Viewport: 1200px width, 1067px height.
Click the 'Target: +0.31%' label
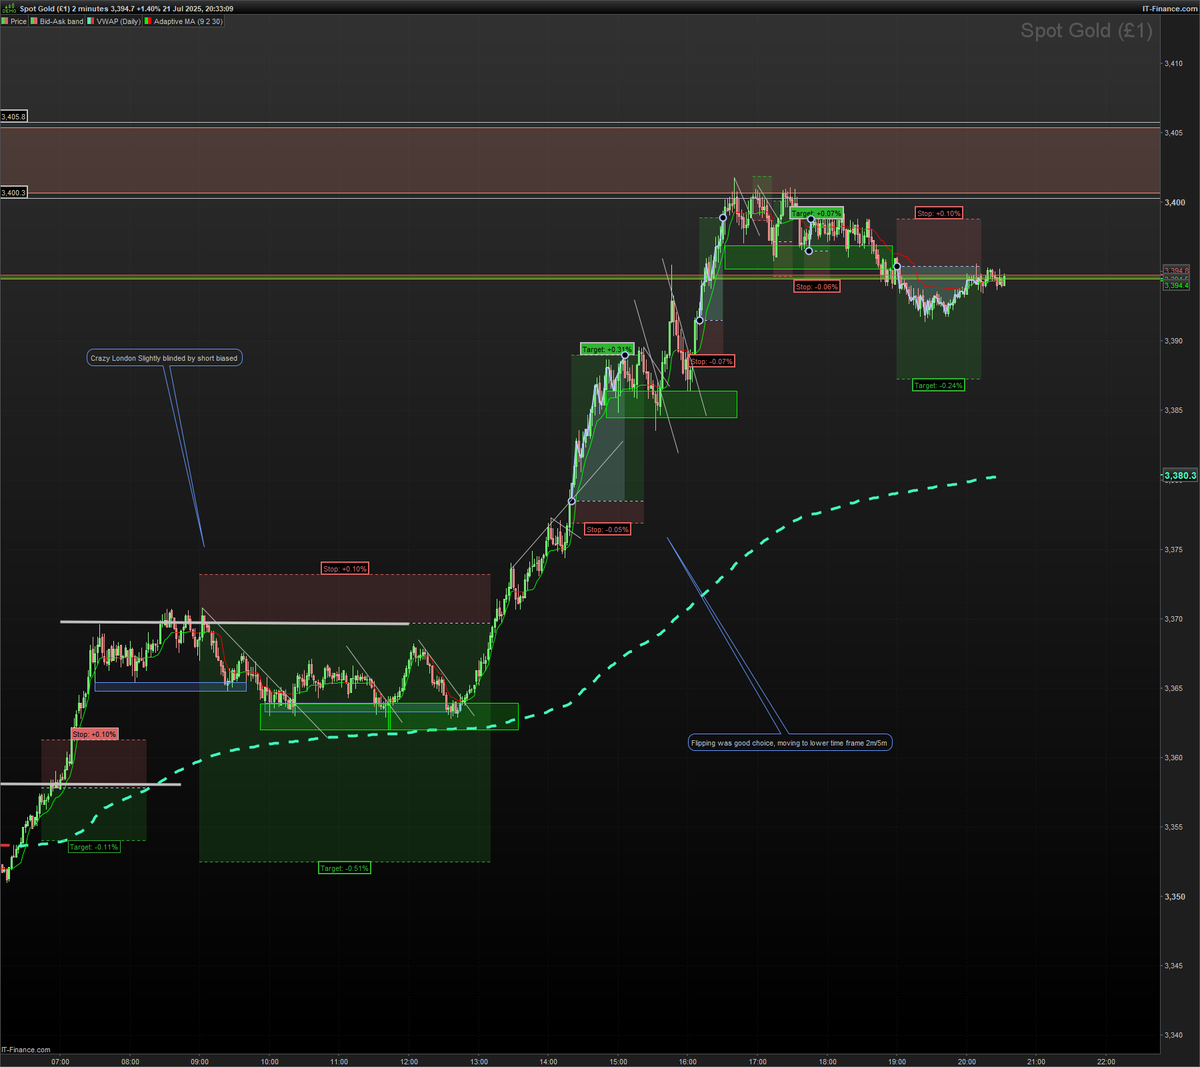pos(607,349)
